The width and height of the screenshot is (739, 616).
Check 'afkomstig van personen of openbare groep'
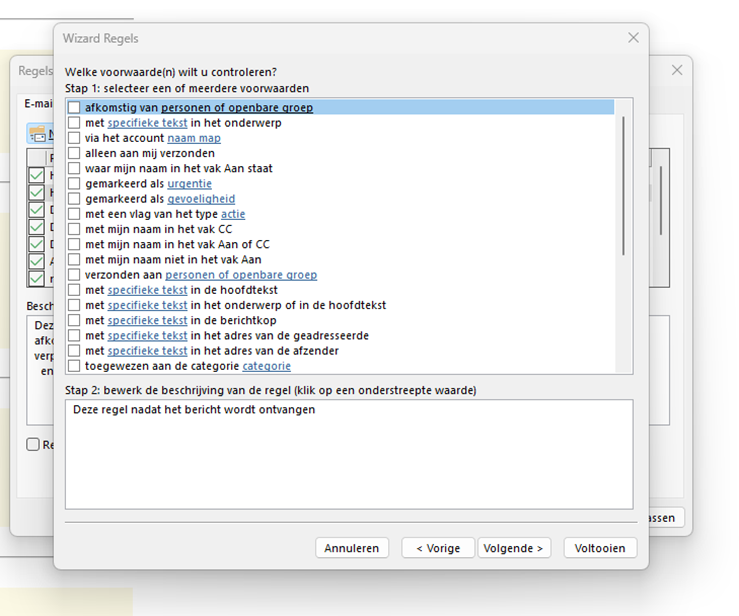click(x=74, y=108)
